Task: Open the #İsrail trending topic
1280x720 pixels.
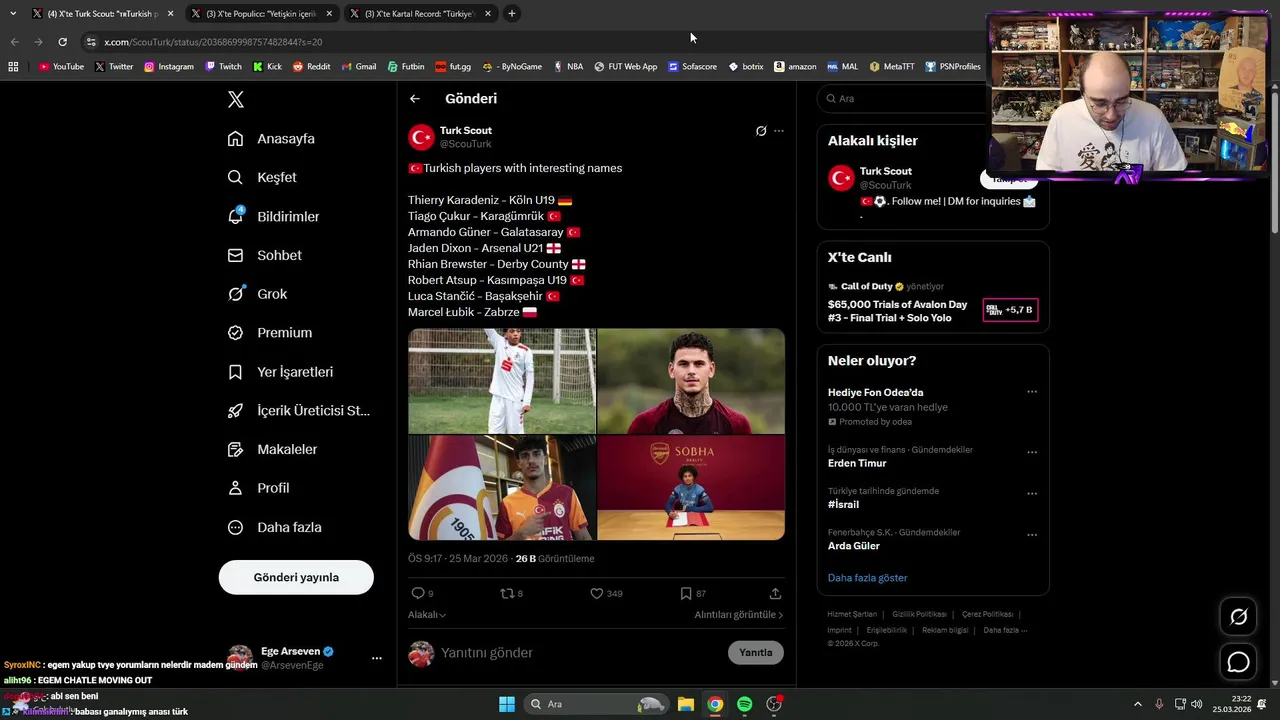Action: [843, 505]
